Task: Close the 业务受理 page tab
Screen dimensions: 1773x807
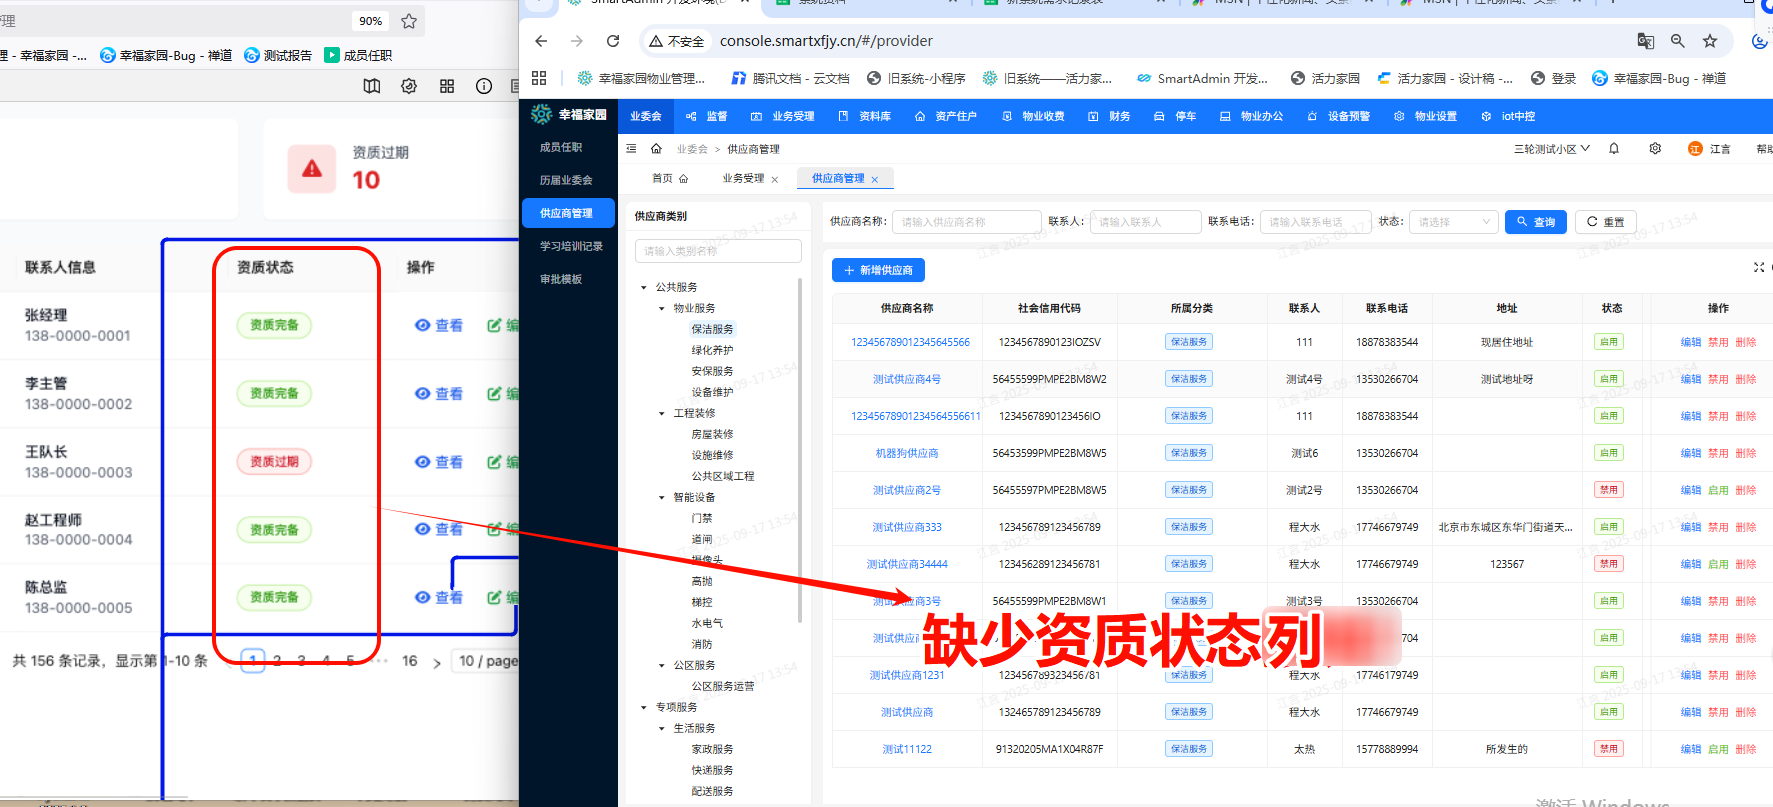Action: (775, 180)
